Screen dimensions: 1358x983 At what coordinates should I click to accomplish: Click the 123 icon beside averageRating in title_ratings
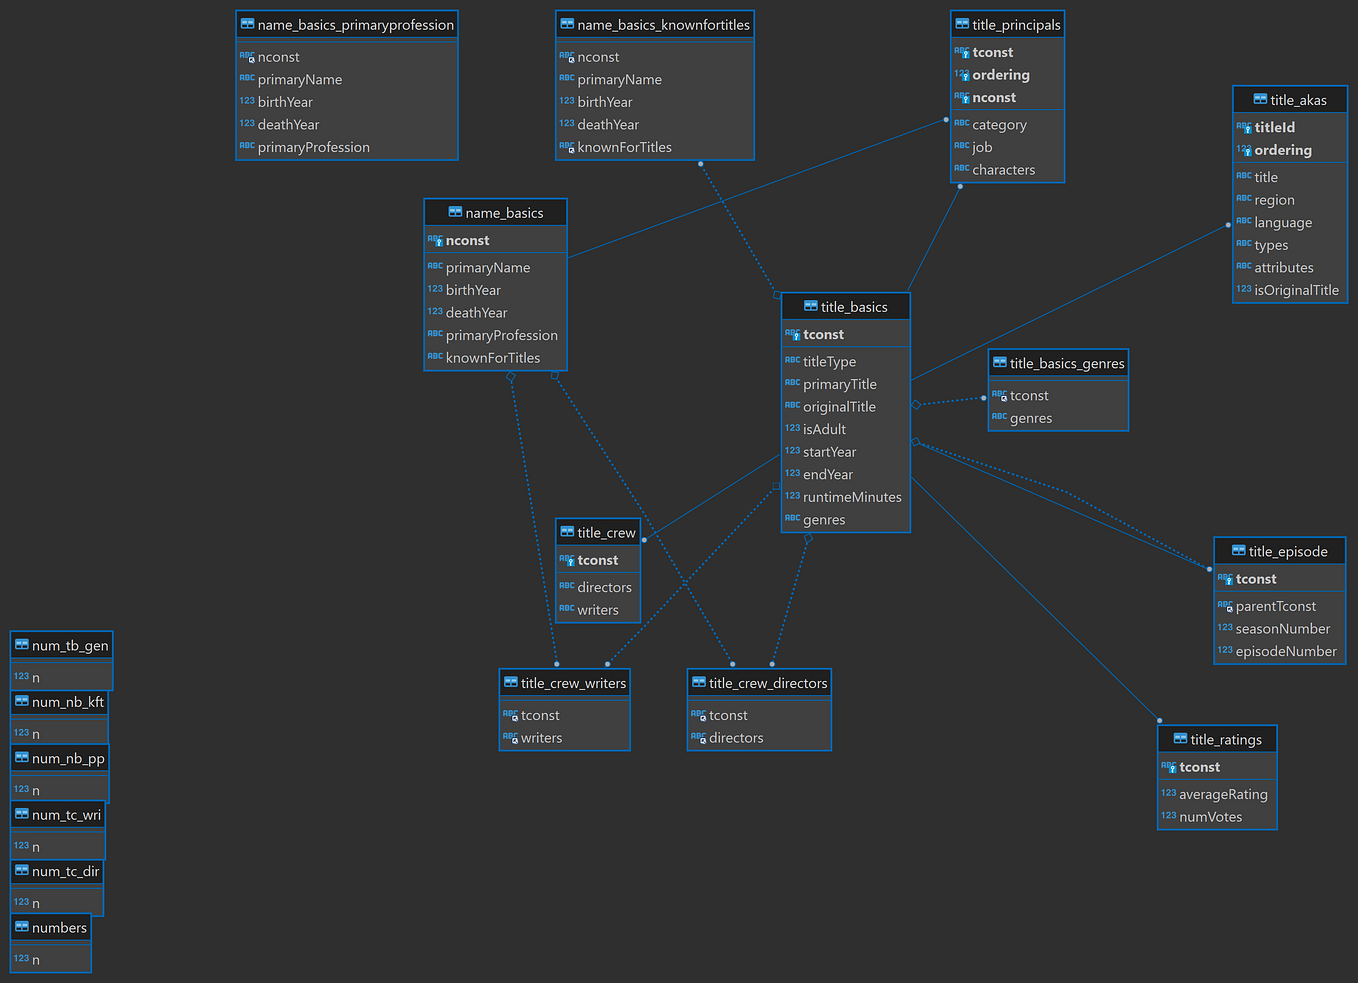coord(1168,793)
